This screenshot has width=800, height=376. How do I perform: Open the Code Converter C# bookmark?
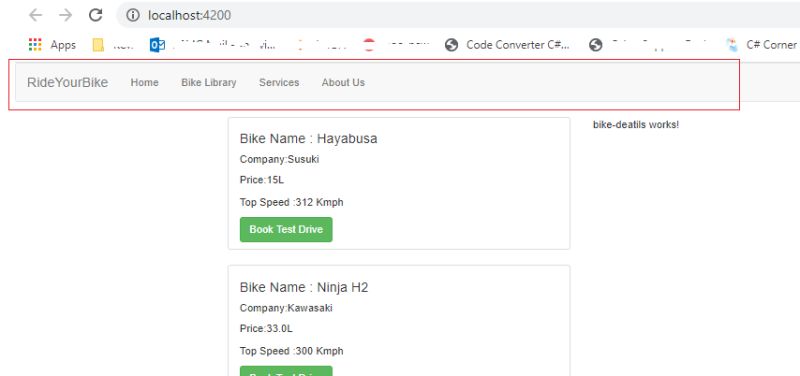point(508,45)
